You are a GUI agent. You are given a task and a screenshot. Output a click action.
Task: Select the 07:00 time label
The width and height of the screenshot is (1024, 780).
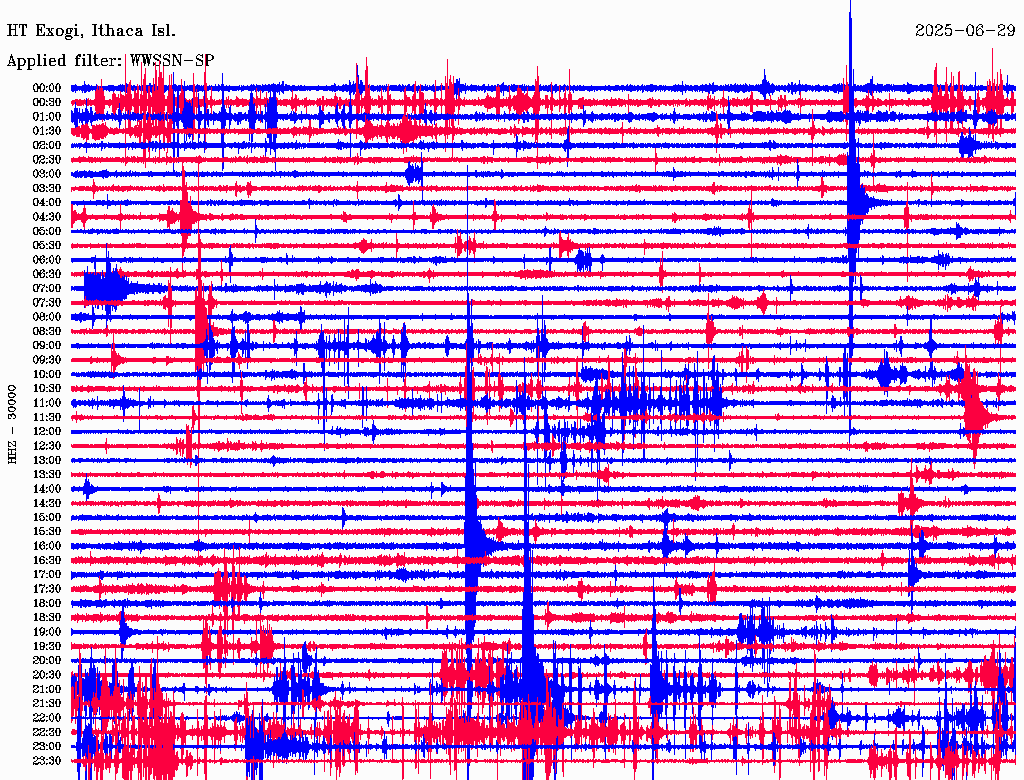[47, 289]
